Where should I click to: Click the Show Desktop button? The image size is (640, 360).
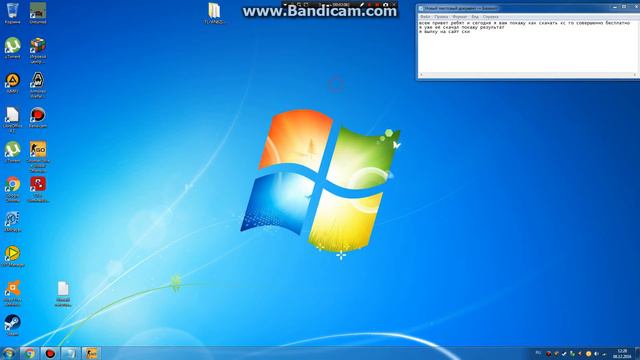pyautogui.click(x=637, y=353)
